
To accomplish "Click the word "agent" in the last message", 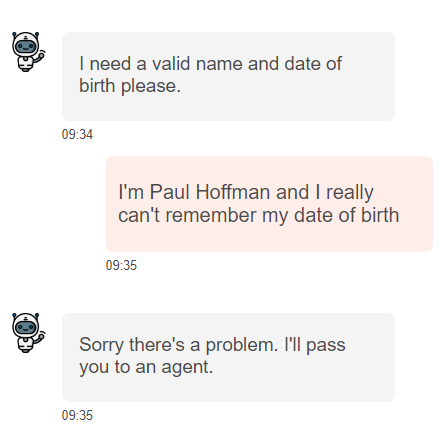I will [187, 368].
